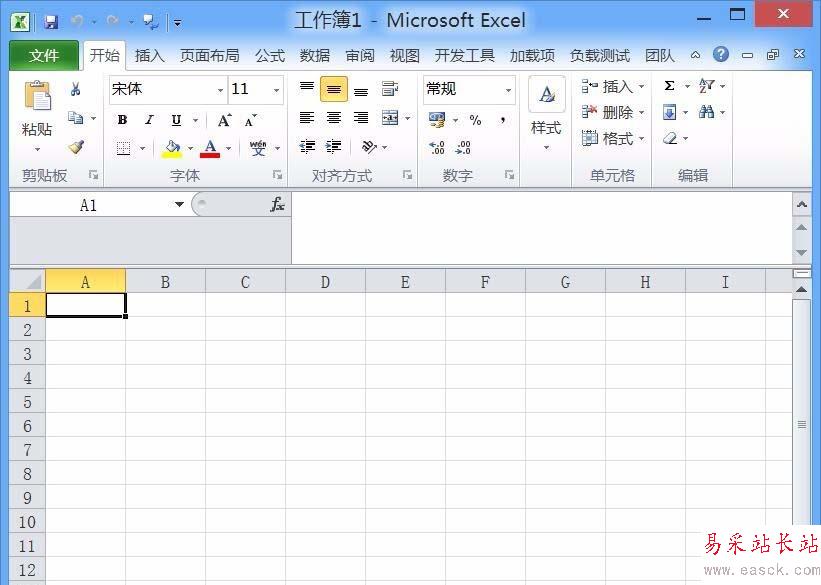The image size is (821, 585).
Task: Click the merge and center icon
Action: tap(390, 118)
